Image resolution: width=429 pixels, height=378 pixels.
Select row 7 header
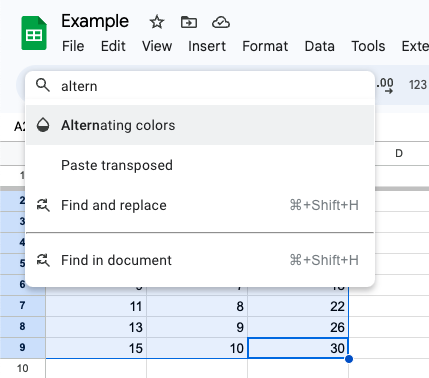pos(22,306)
